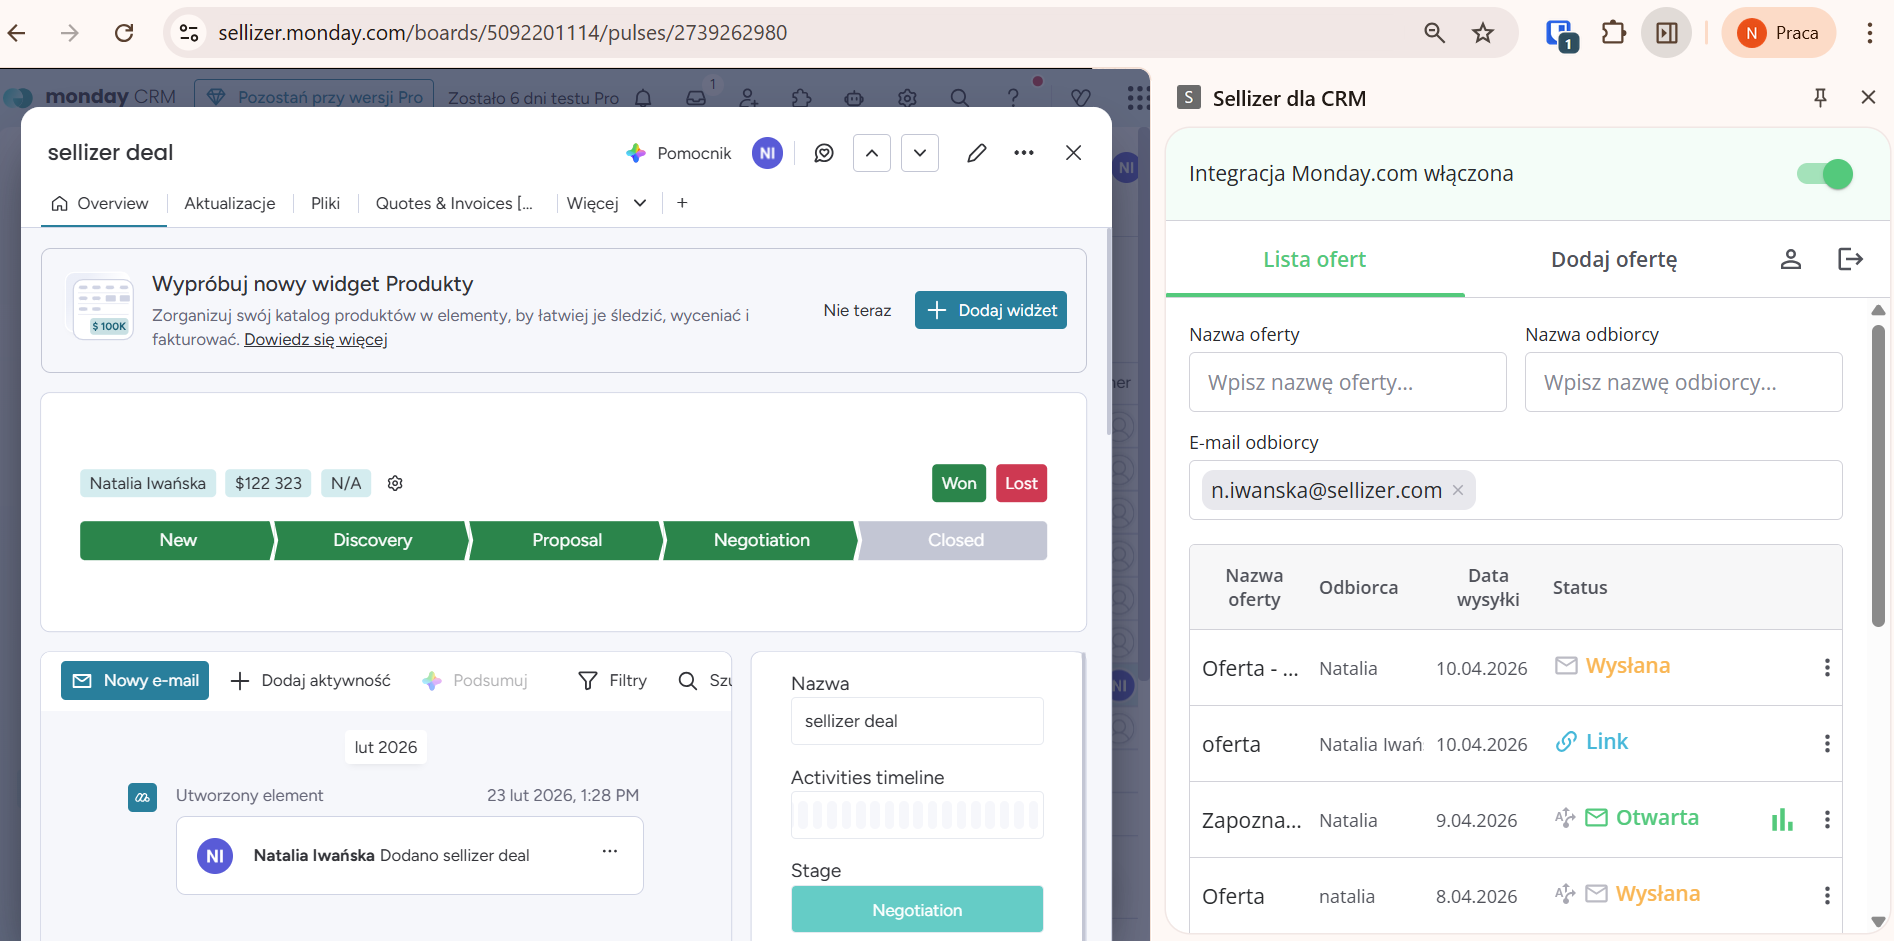Image resolution: width=1894 pixels, height=941 pixels.
Task: Click the Dodaj widżet button
Action: tap(990, 311)
